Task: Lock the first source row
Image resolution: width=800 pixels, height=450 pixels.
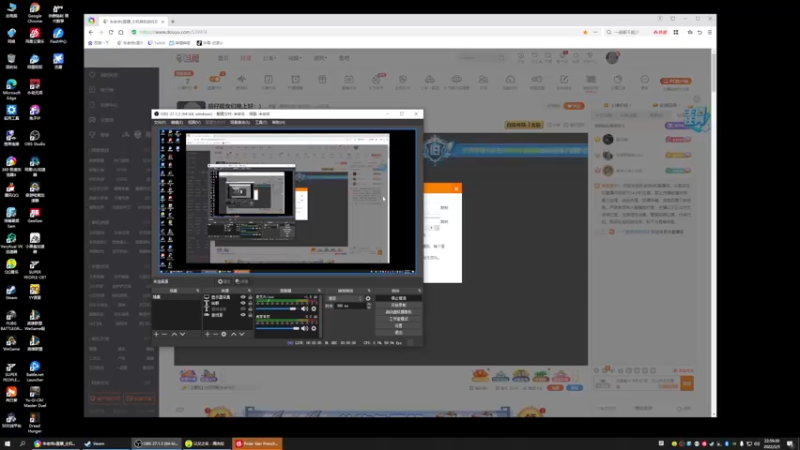Action: [x=250, y=297]
